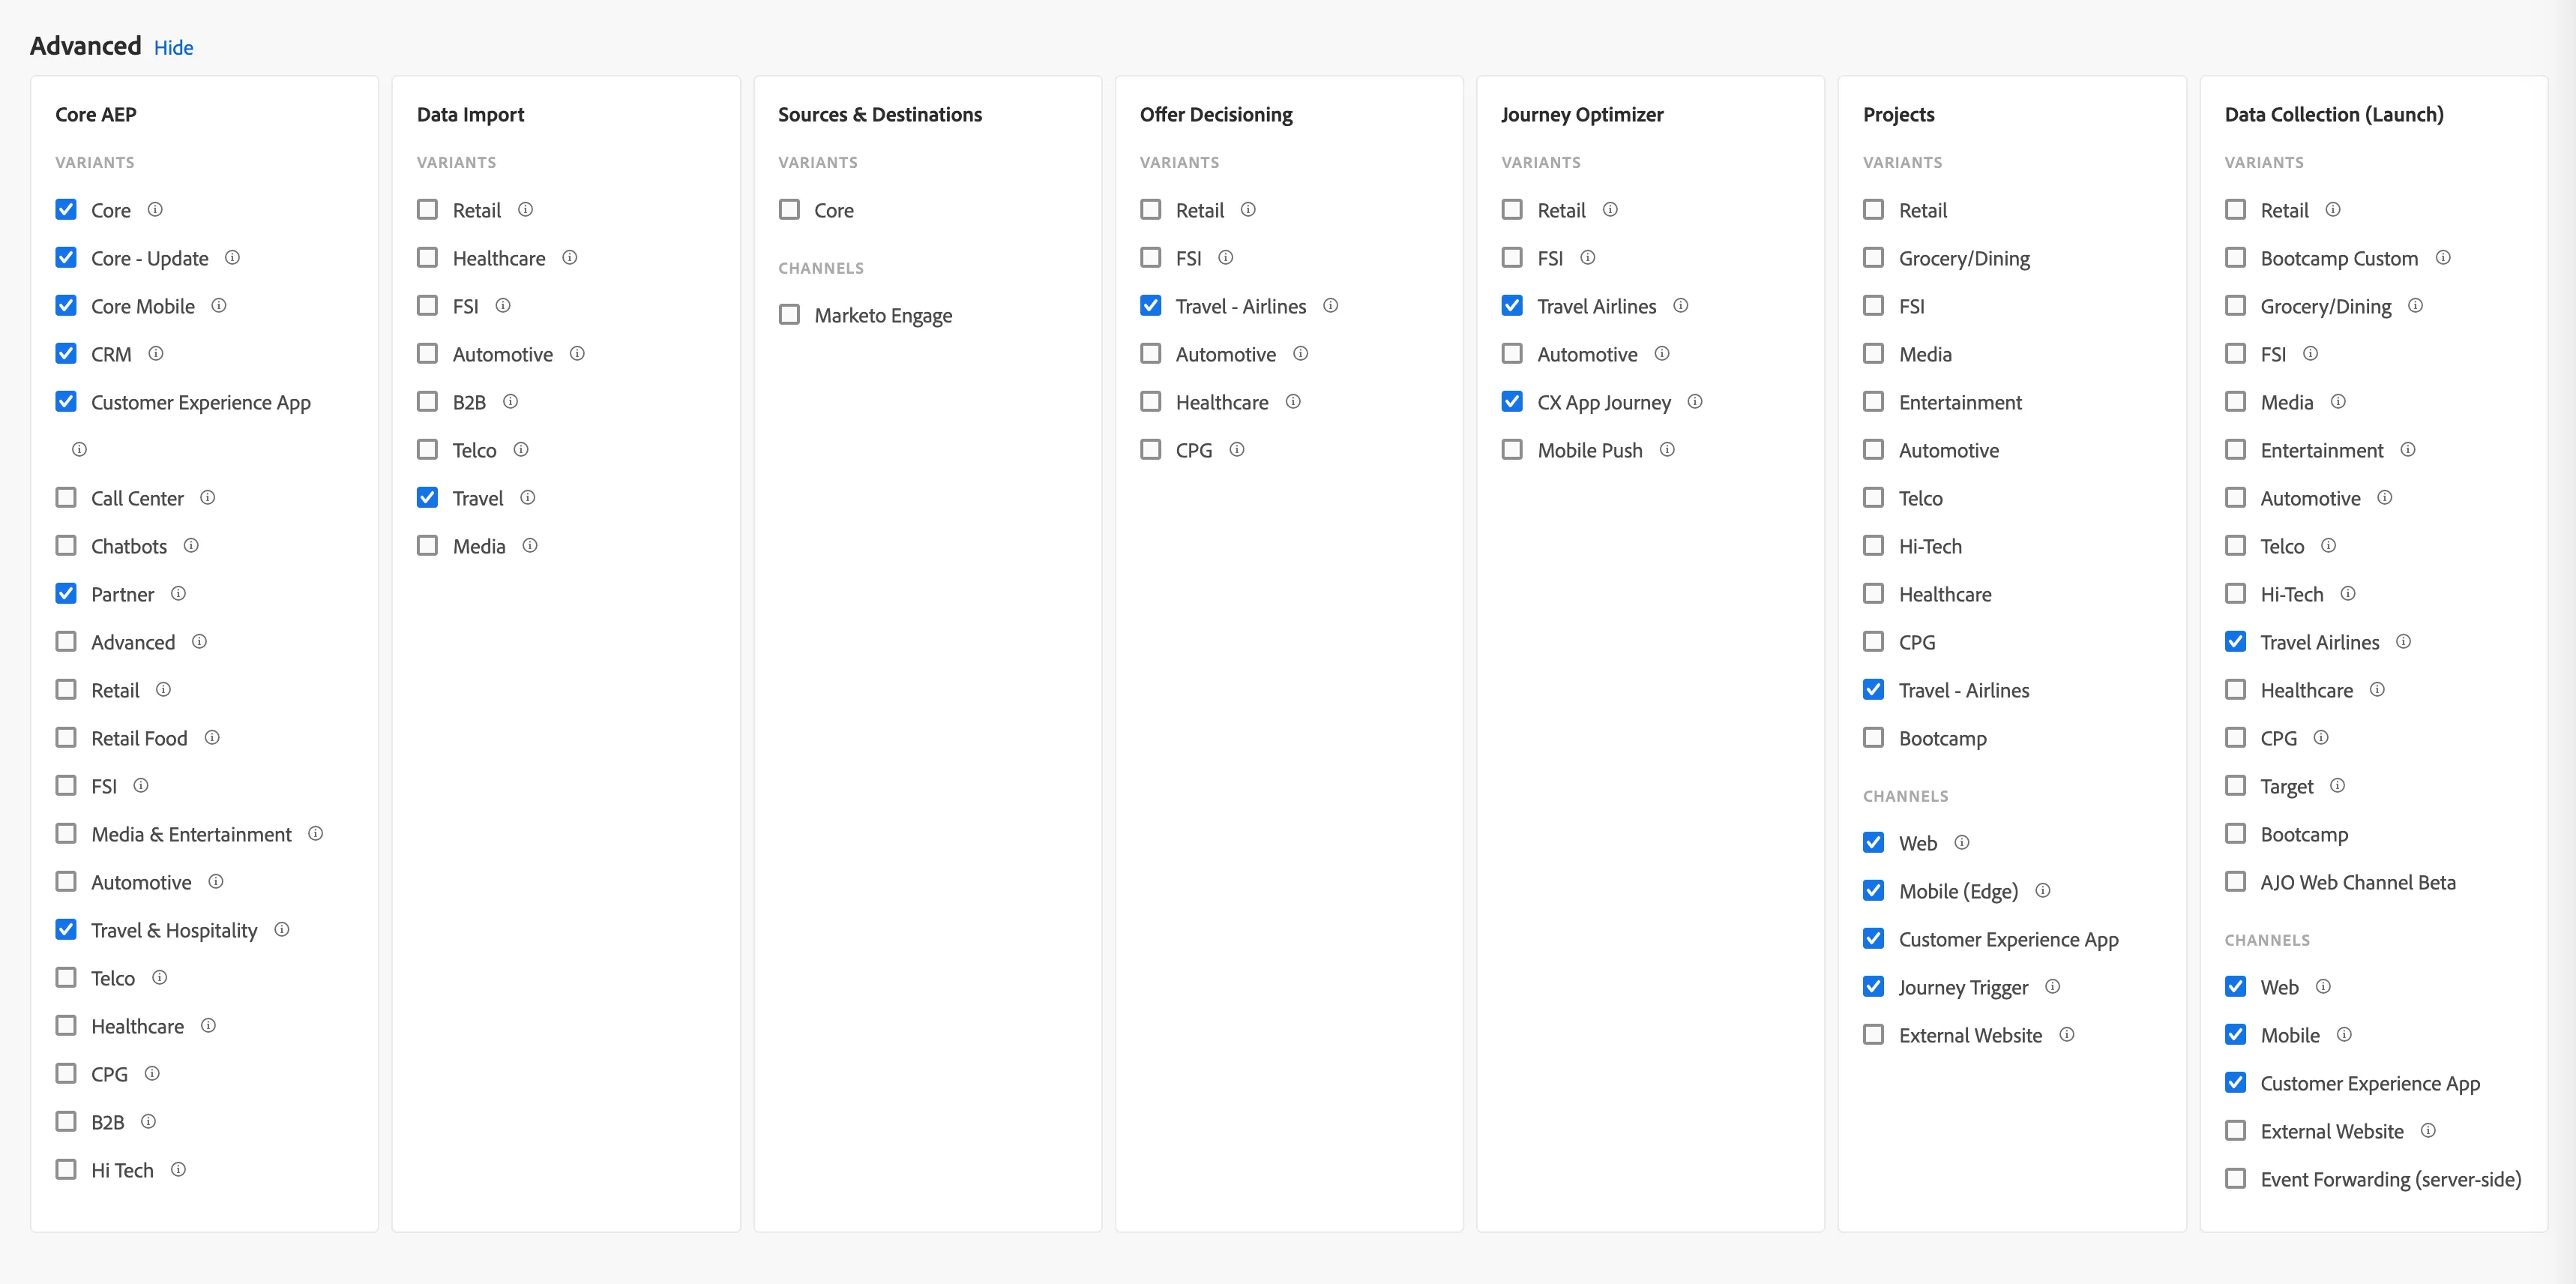View info for Target variant
This screenshot has height=1284, width=2576.
2337,785
